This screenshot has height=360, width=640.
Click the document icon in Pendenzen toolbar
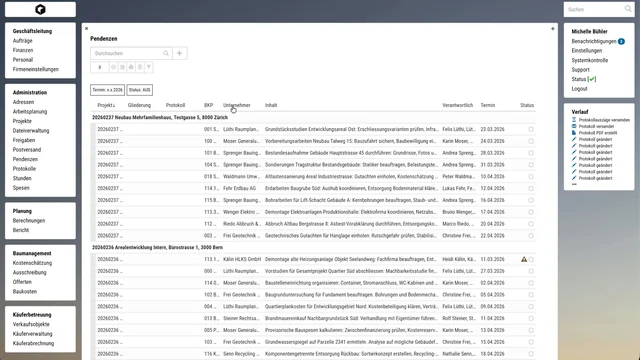[140, 67]
